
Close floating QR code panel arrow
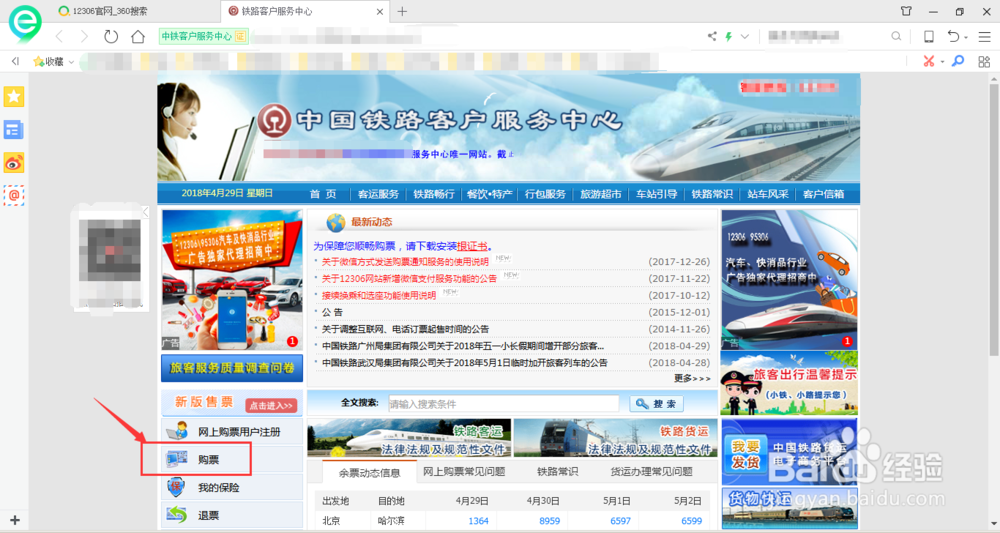click(x=145, y=212)
